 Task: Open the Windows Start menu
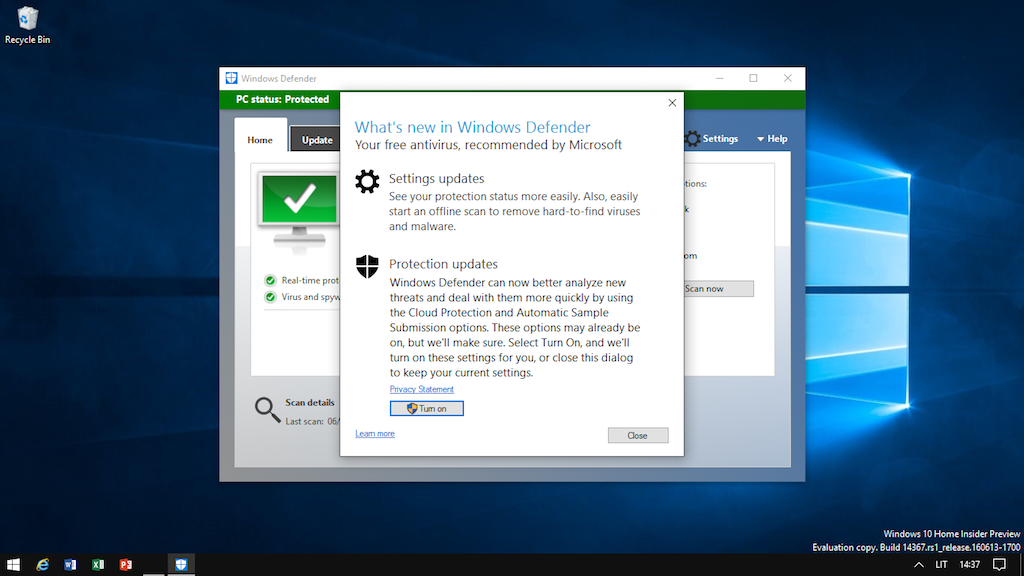[14, 565]
